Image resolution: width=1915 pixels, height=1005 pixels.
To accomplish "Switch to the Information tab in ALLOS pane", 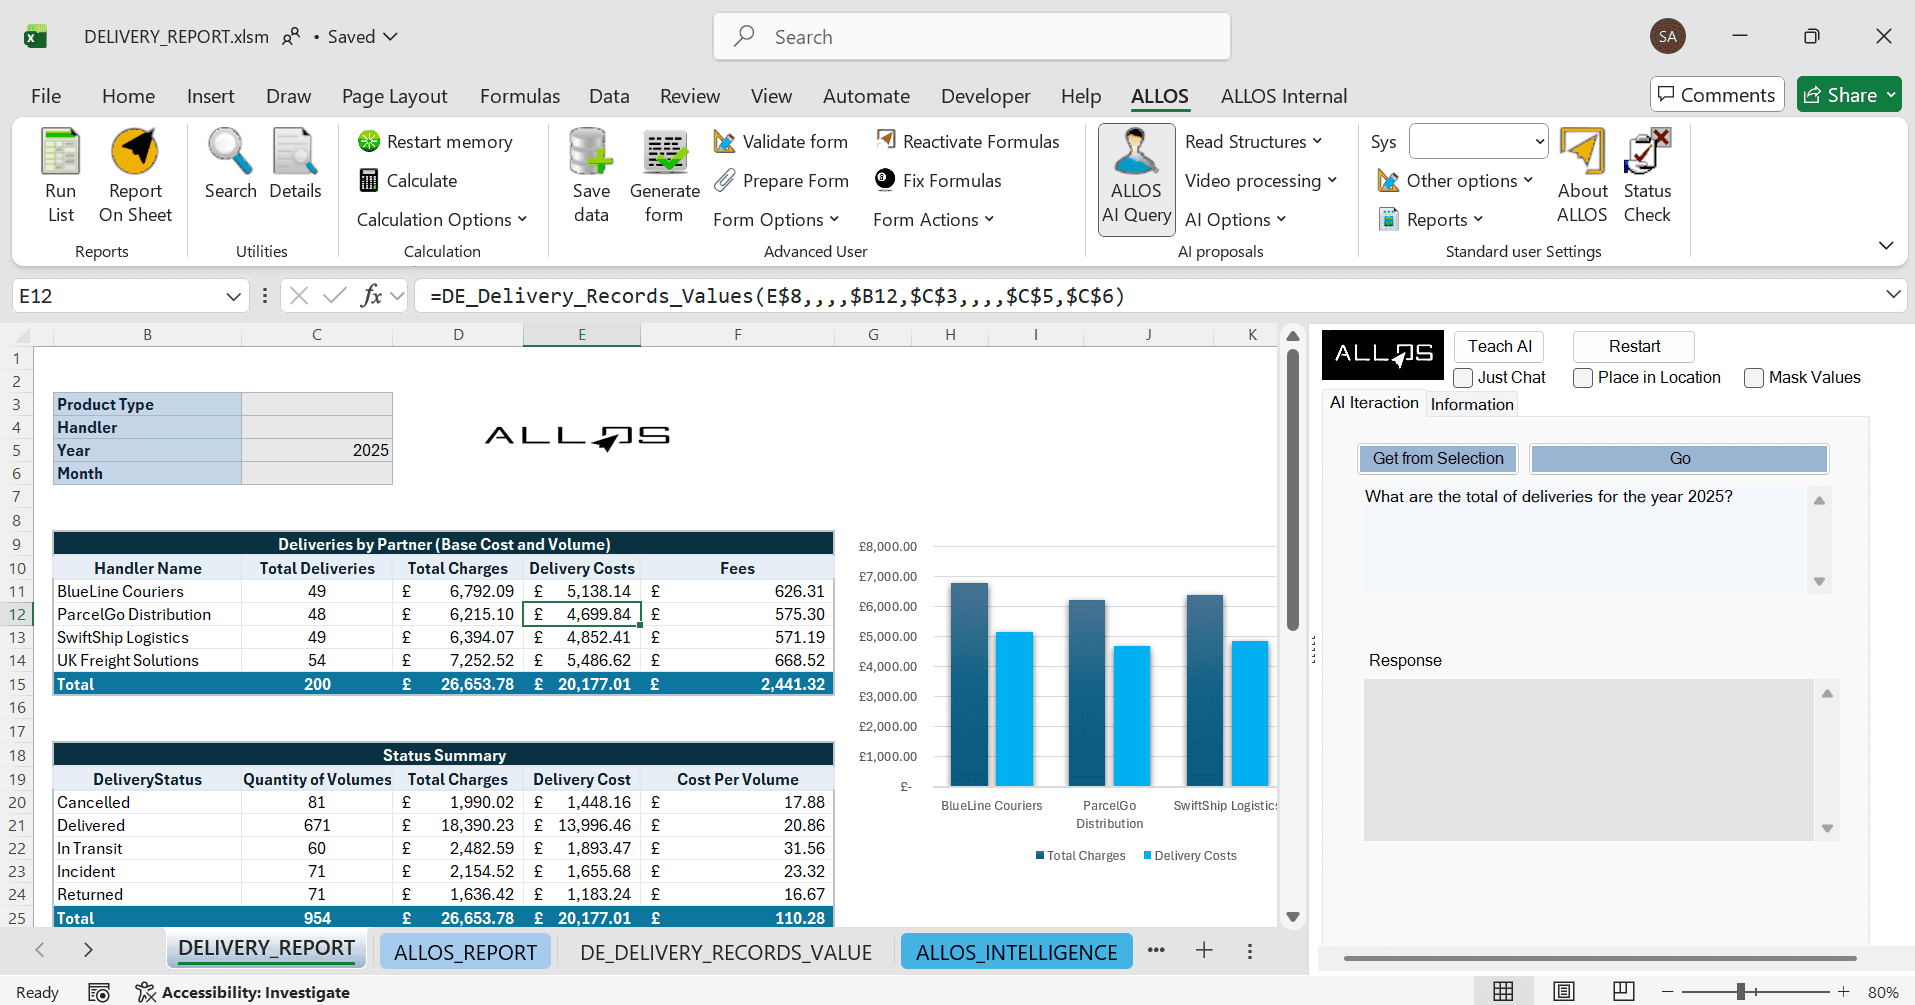I will (x=1471, y=404).
